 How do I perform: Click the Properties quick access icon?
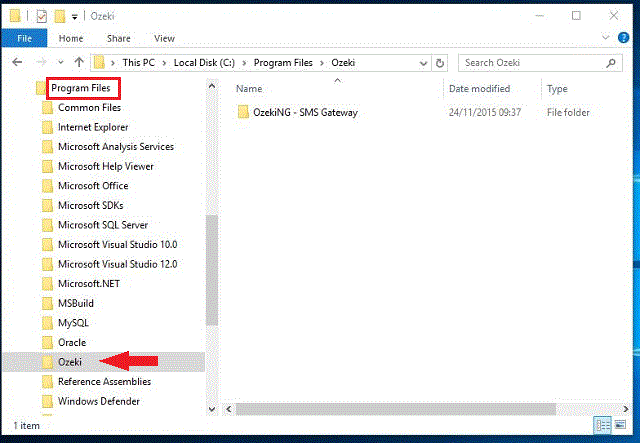(x=41, y=16)
